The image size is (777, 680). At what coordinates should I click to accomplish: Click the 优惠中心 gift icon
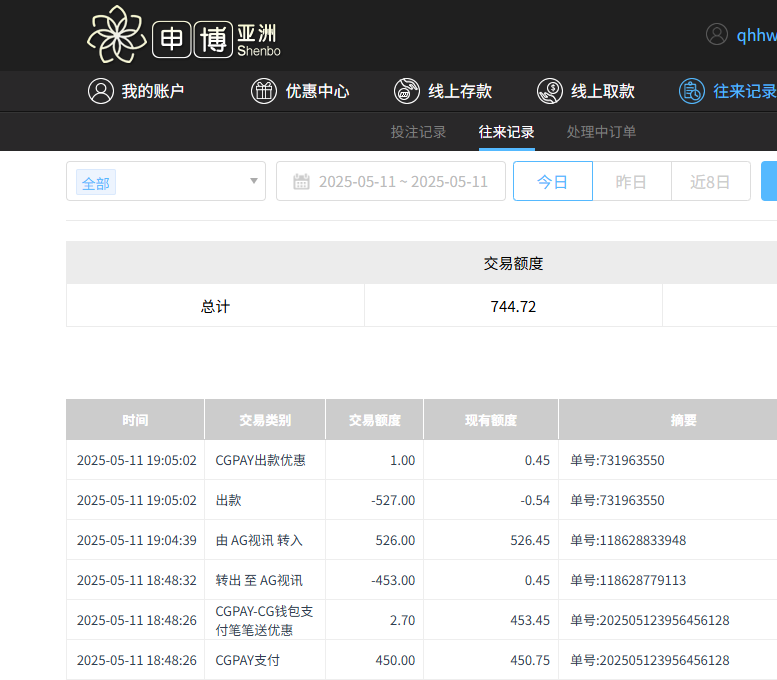click(x=263, y=91)
